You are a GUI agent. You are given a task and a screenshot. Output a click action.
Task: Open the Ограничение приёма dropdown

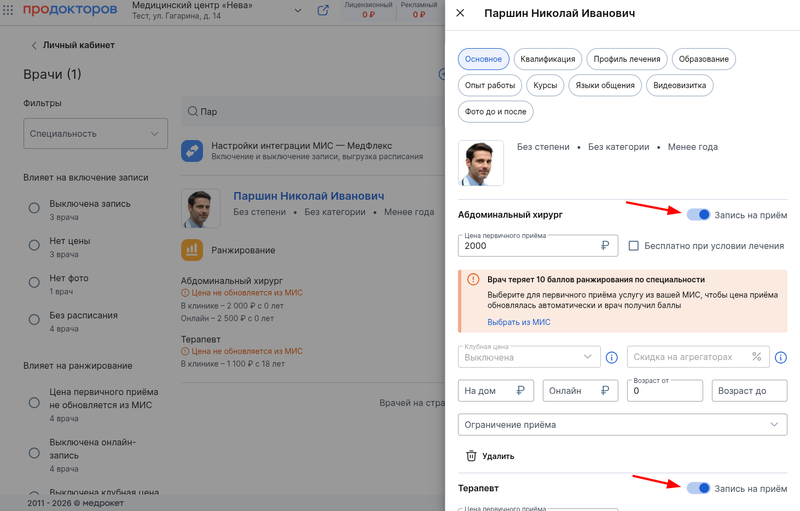(622, 424)
